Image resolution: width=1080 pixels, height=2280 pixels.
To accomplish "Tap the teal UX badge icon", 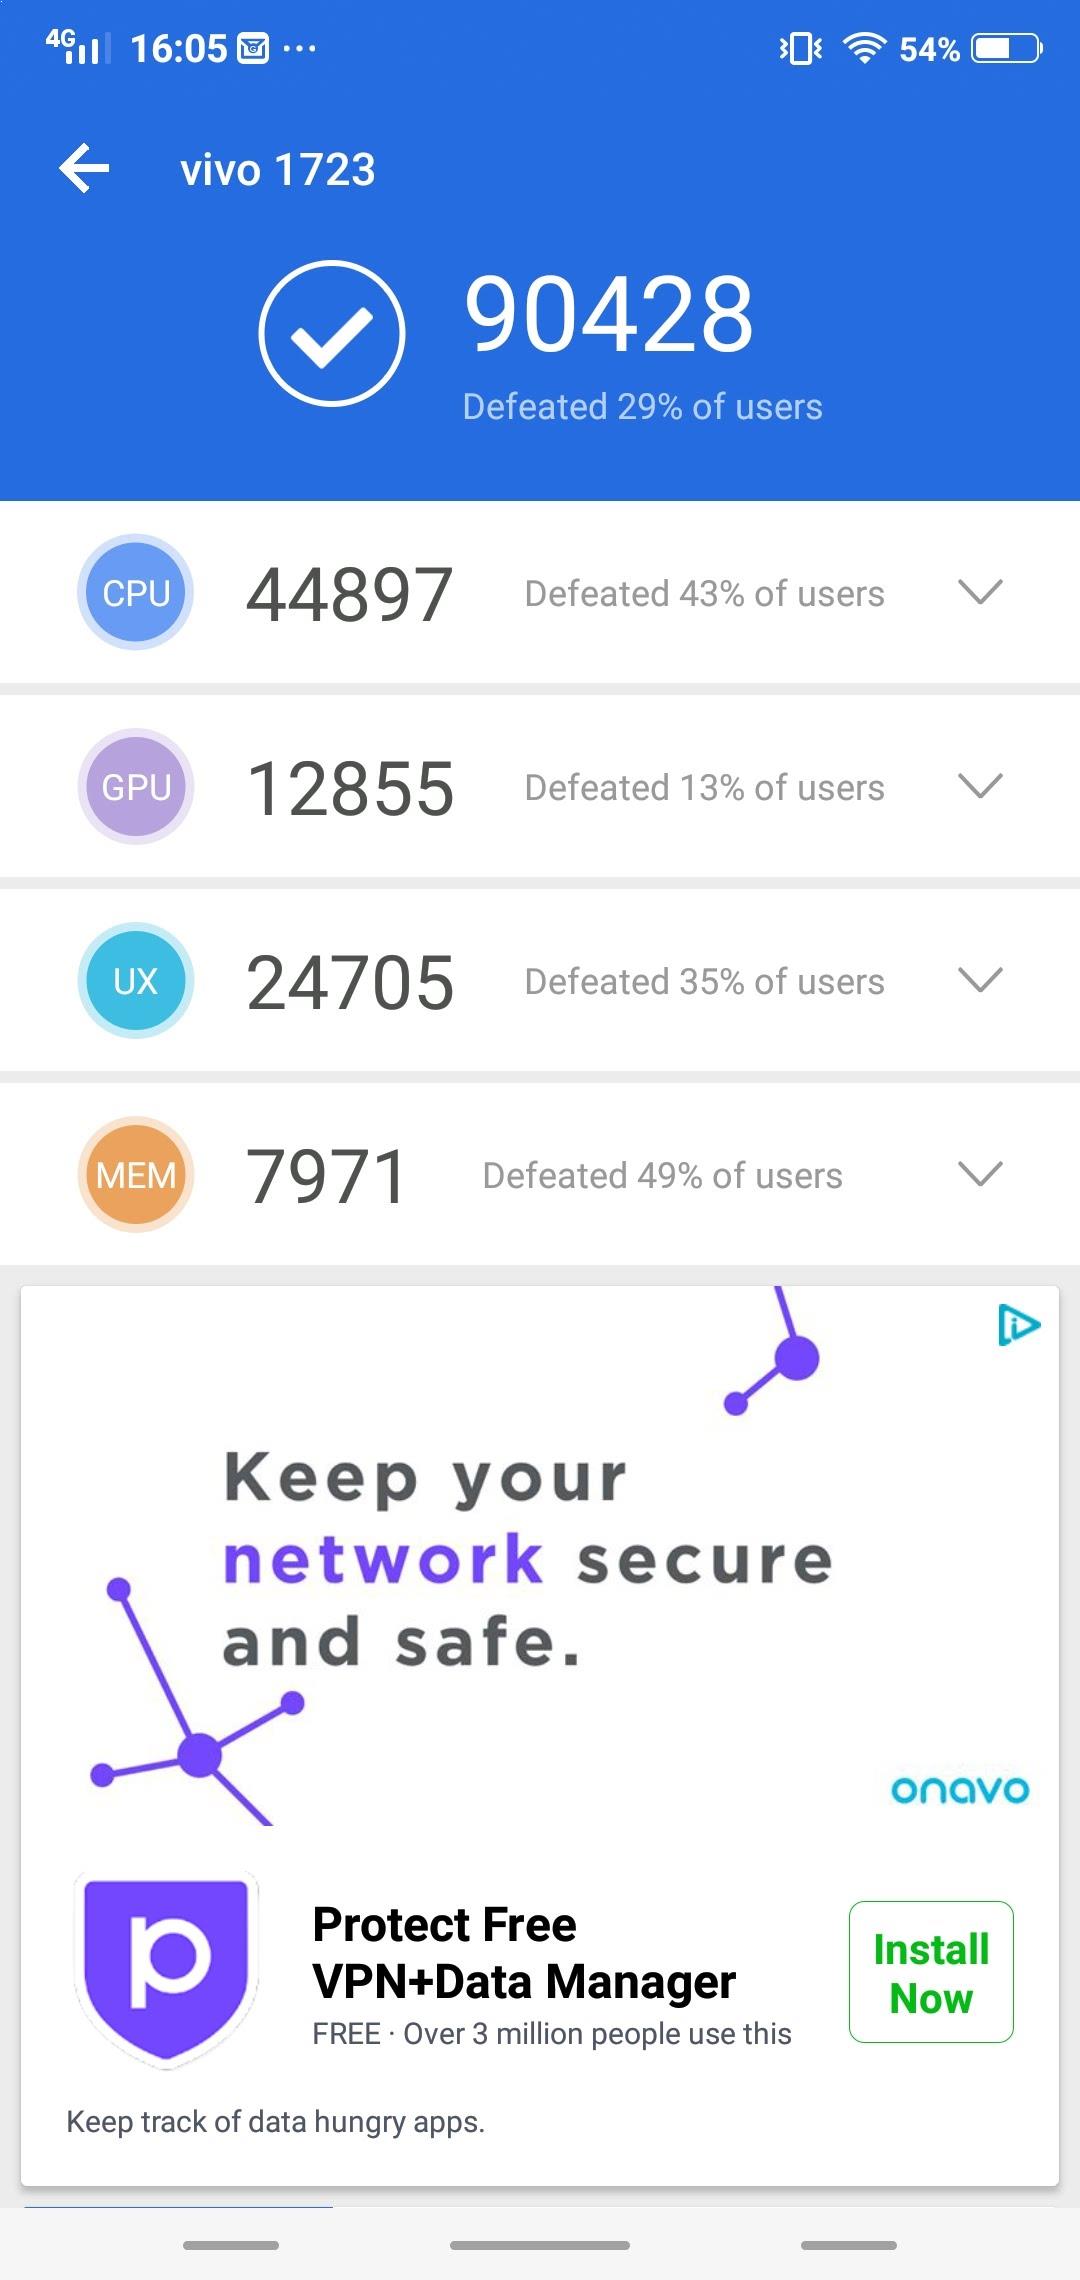I will pos(136,981).
